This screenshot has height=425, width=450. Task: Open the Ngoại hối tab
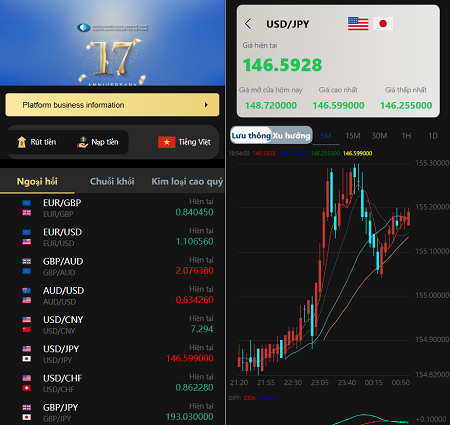pyautogui.click(x=37, y=181)
